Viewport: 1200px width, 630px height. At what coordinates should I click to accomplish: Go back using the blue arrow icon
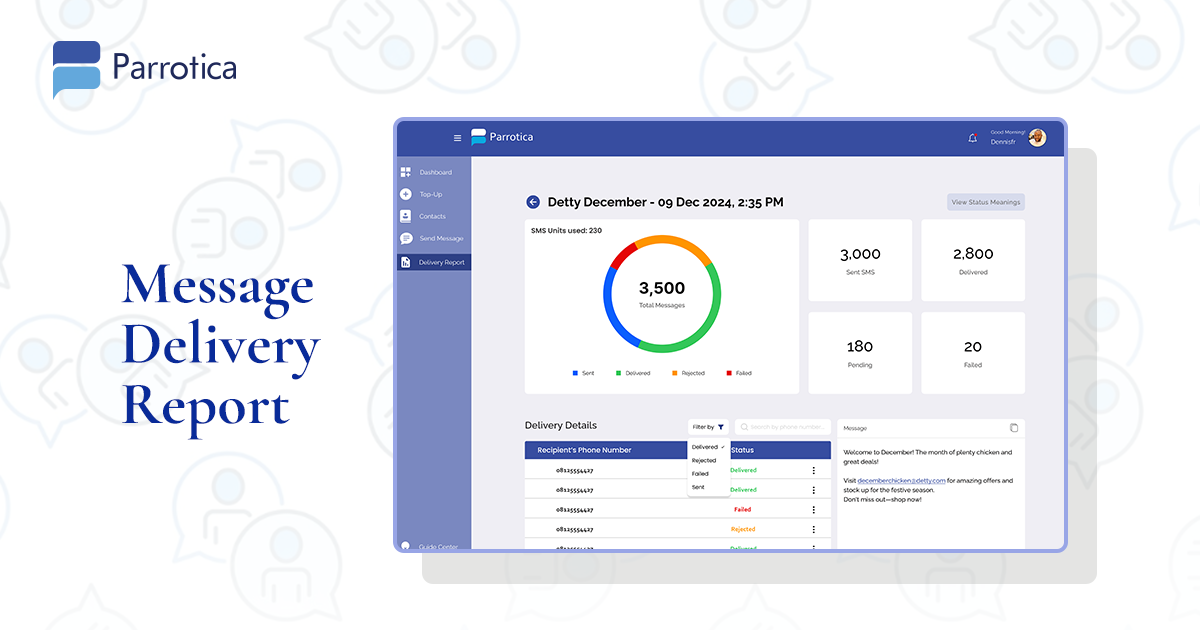click(533, 202)
